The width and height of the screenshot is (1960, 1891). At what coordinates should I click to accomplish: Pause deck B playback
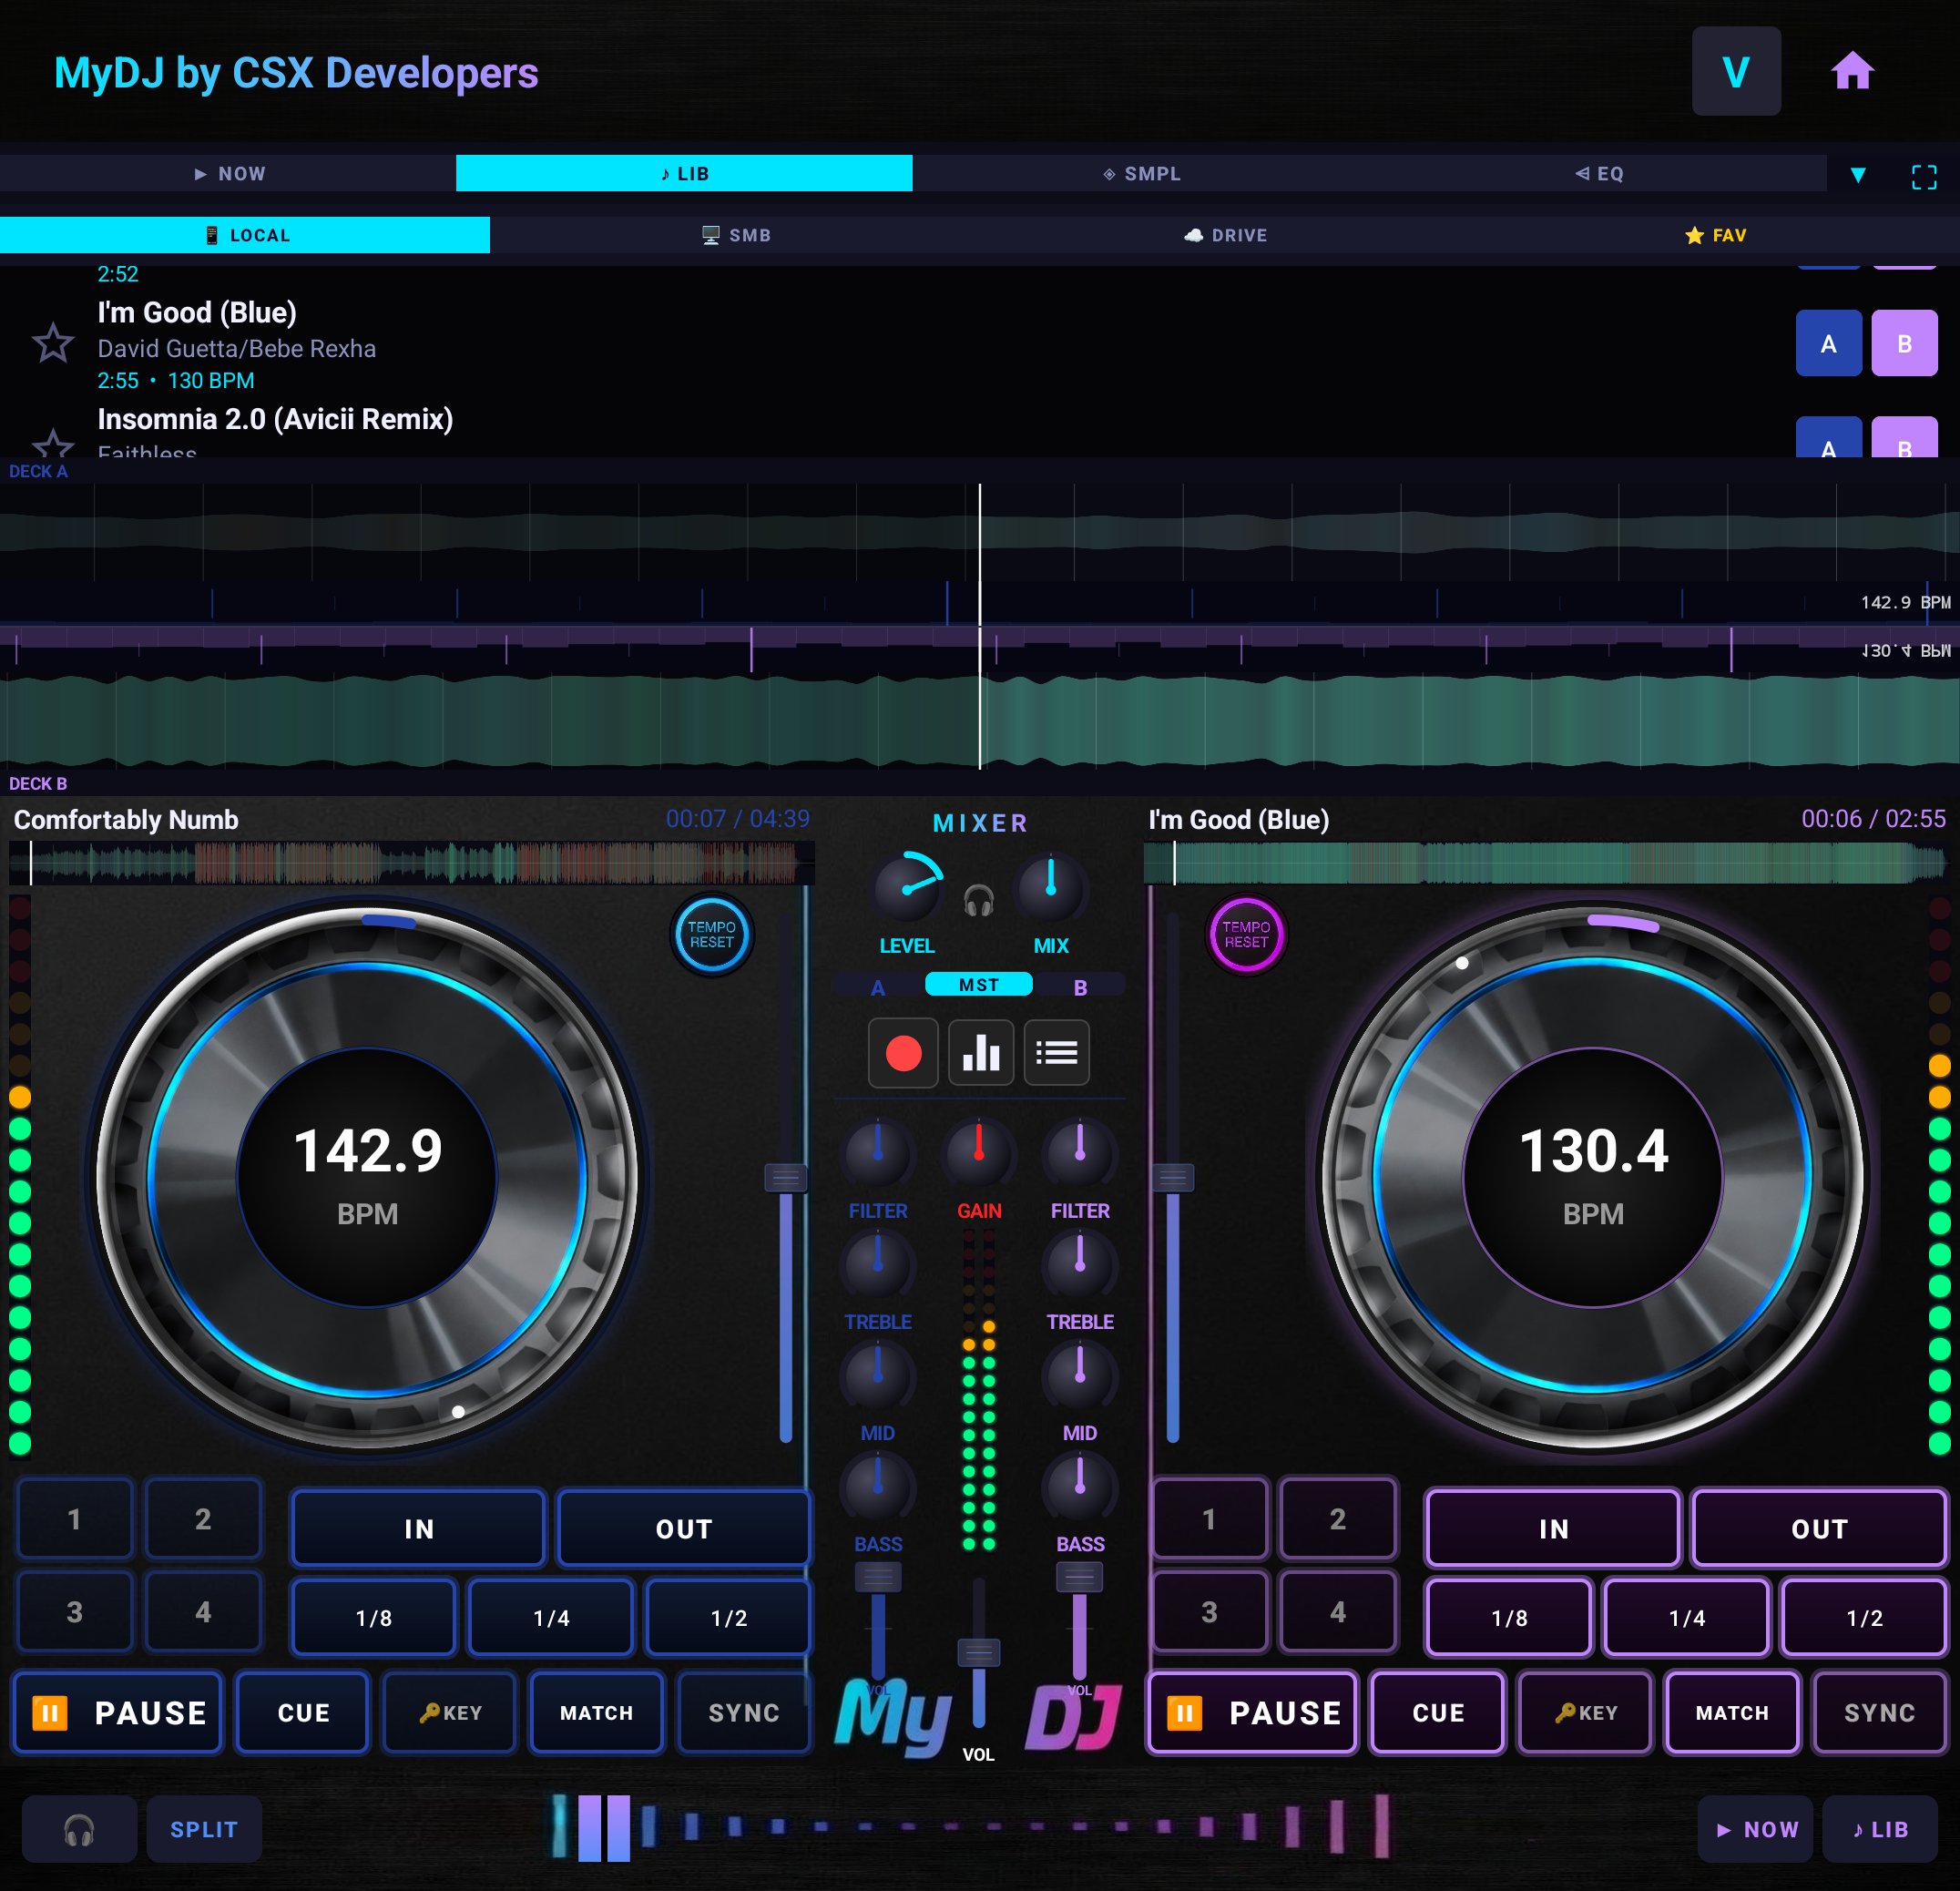coord(1253,1712)
